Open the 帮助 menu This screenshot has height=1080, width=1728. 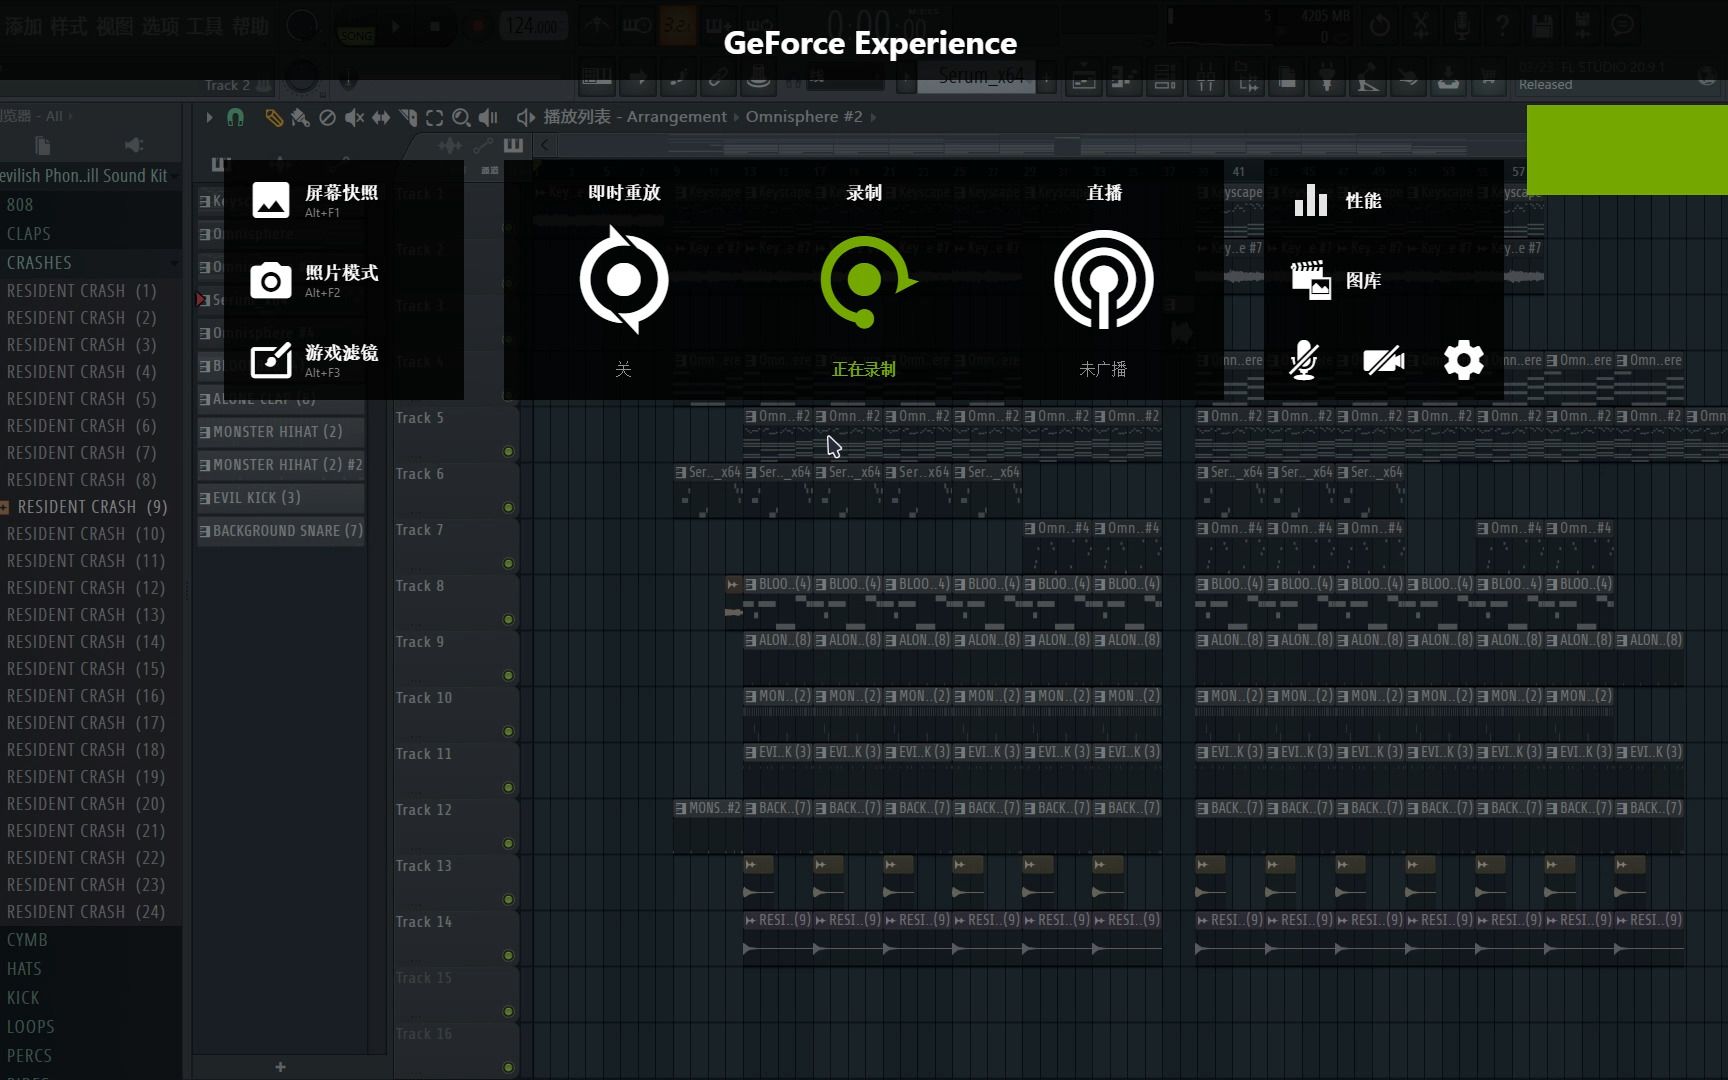tap(251, 26)
